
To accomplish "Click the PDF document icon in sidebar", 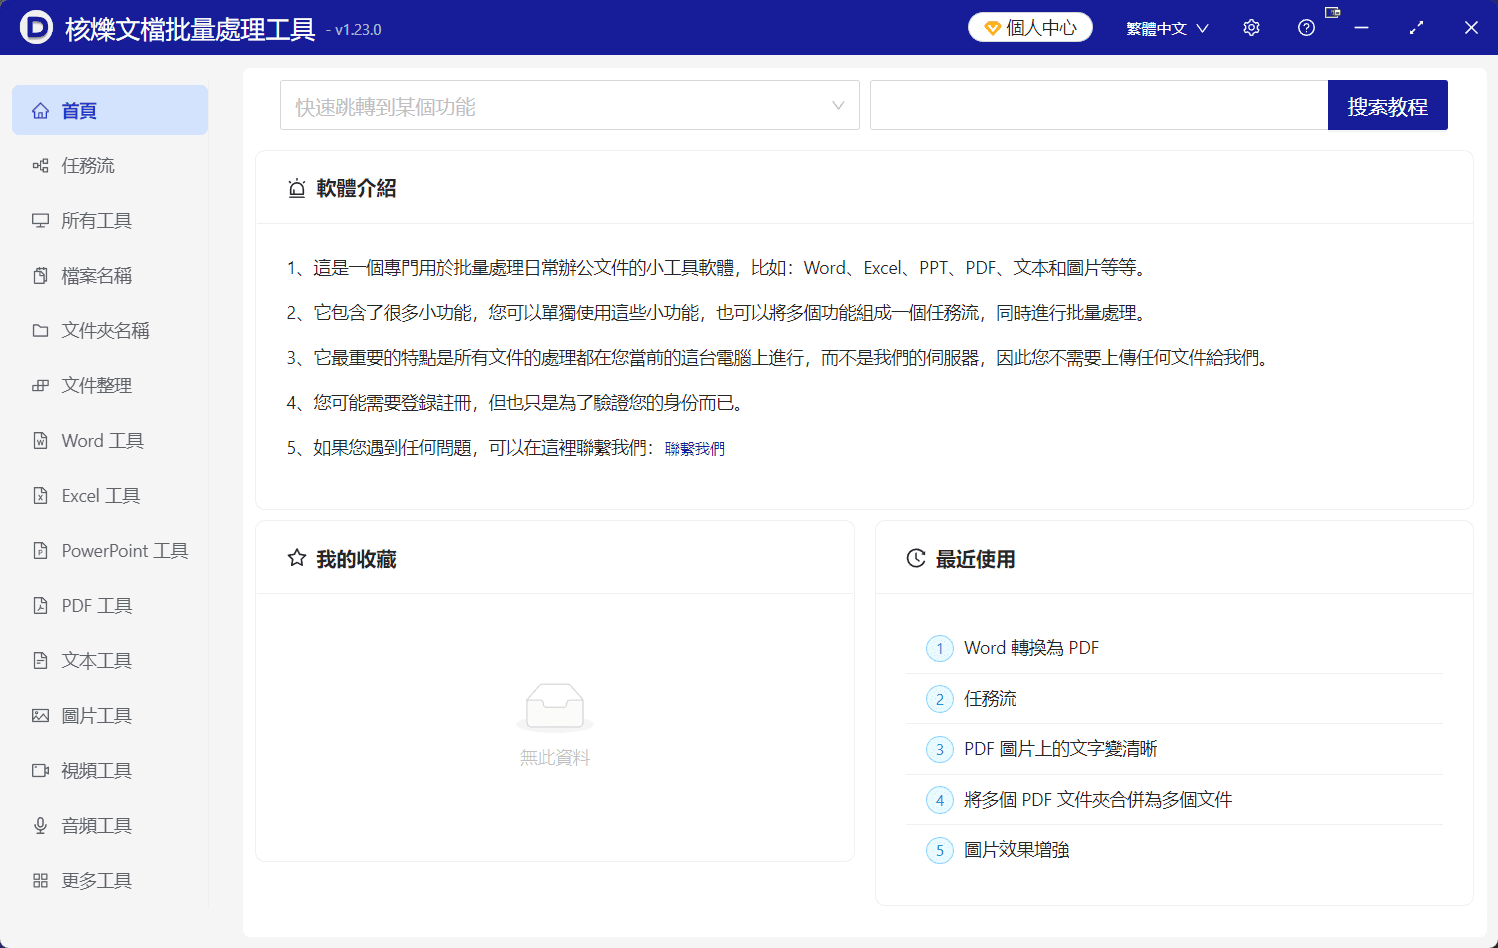I will 40,606.
